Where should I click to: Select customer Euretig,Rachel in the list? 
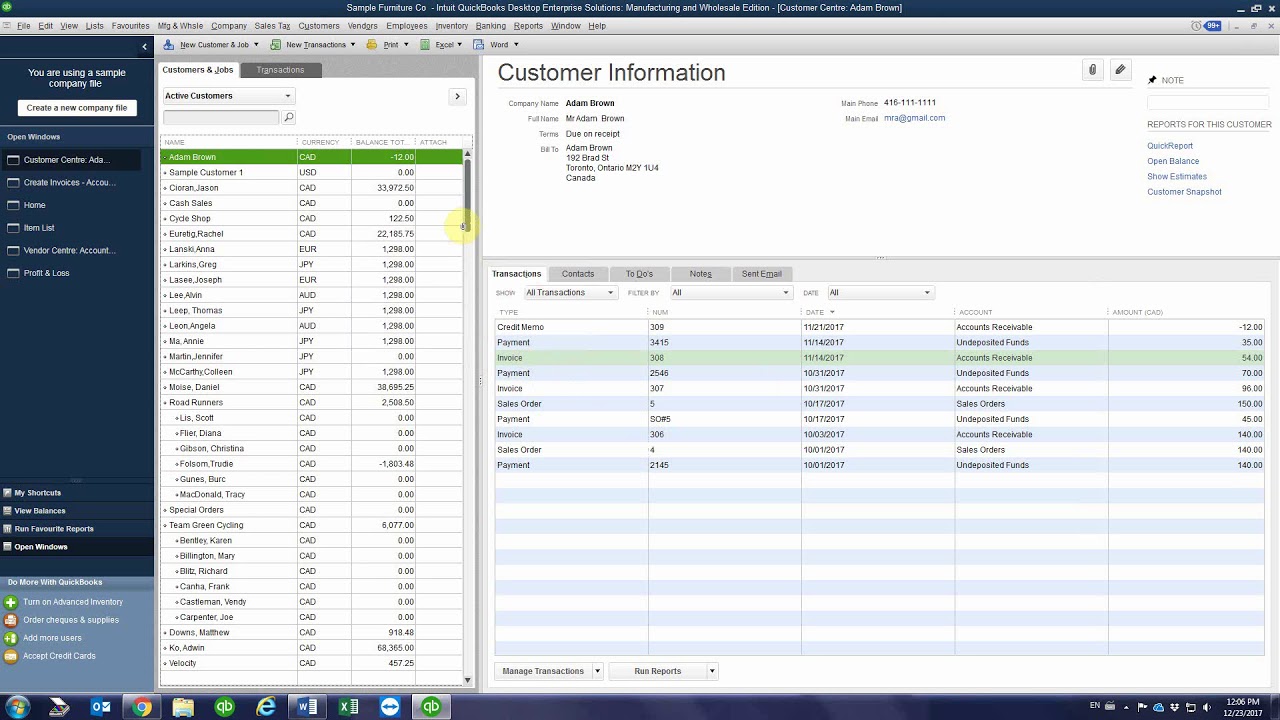click(311, 234)
